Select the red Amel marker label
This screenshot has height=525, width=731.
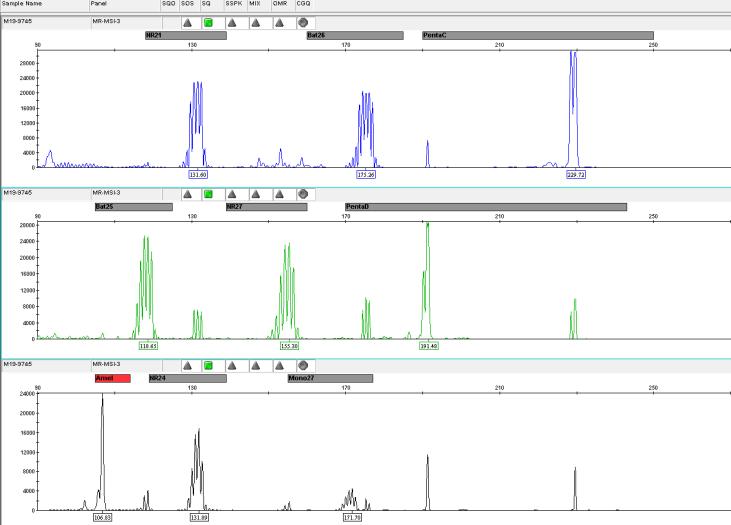tap(112, 379)
